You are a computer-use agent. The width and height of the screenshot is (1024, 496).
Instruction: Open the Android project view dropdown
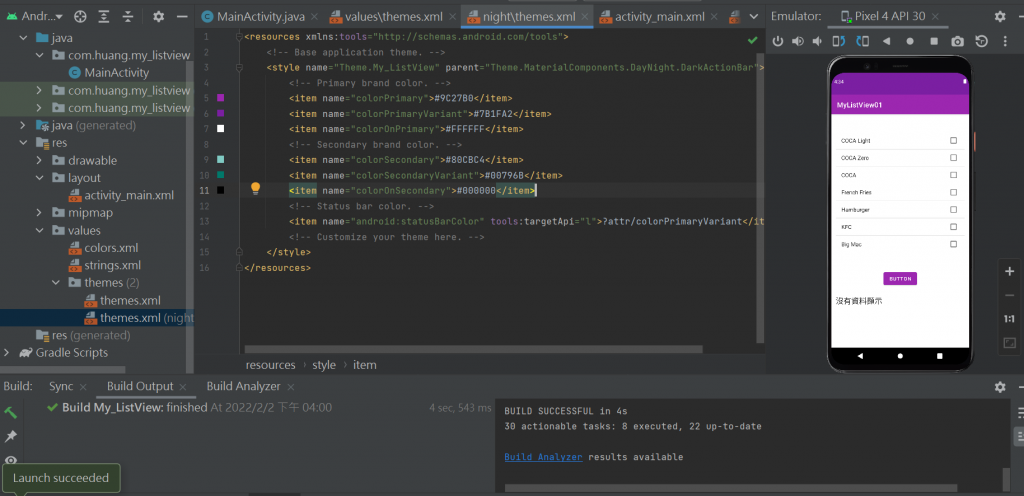coord(35,16)
